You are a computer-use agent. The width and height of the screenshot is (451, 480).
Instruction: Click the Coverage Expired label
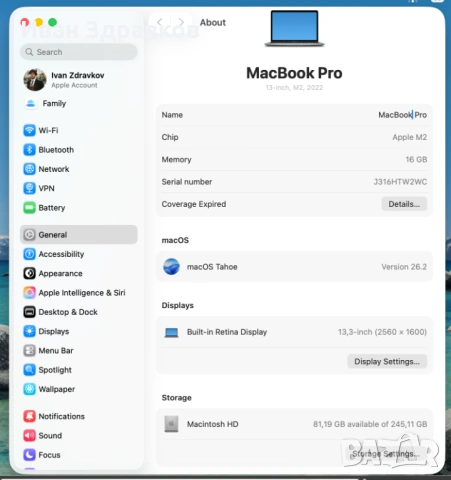pos(194,204)
